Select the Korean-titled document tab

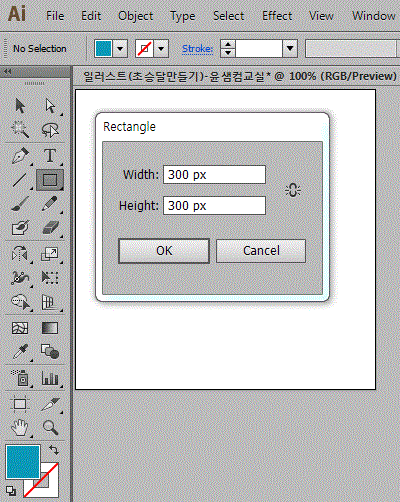click(240, 76)
